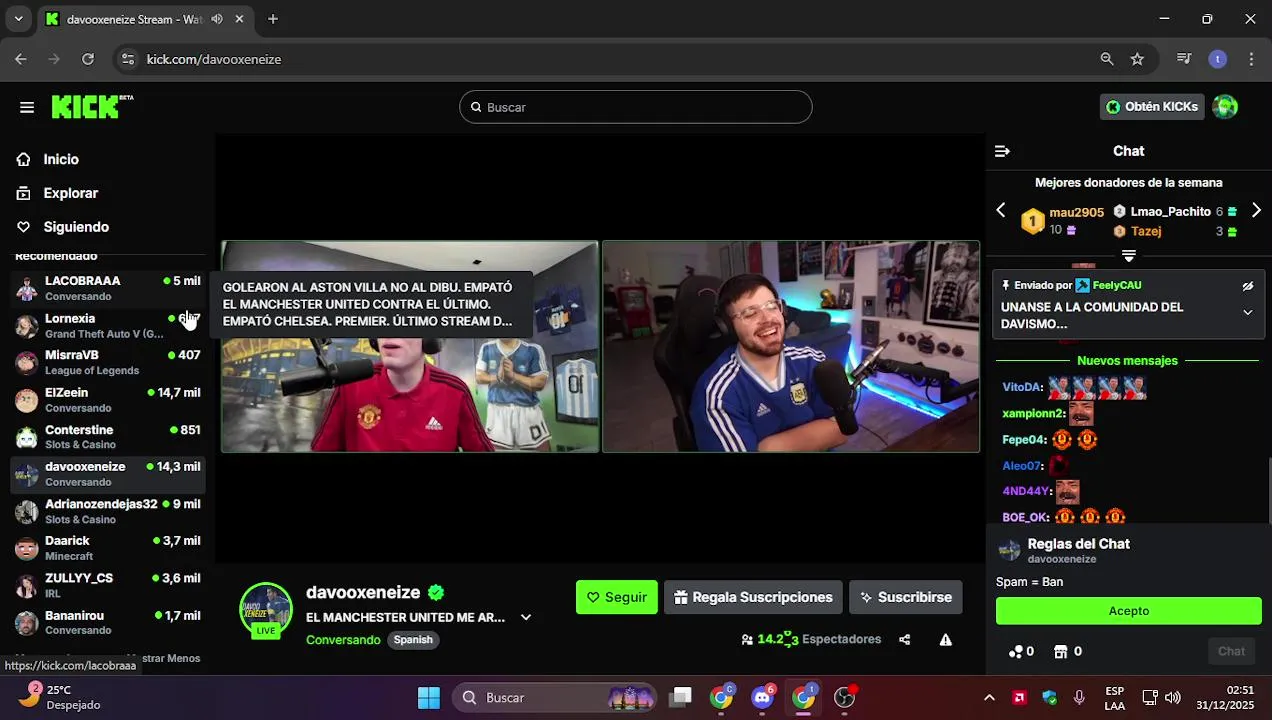Collapse the chat panel with the arrow icon
Screen dimensions: 1272x720
click(x=1002, y=151)
